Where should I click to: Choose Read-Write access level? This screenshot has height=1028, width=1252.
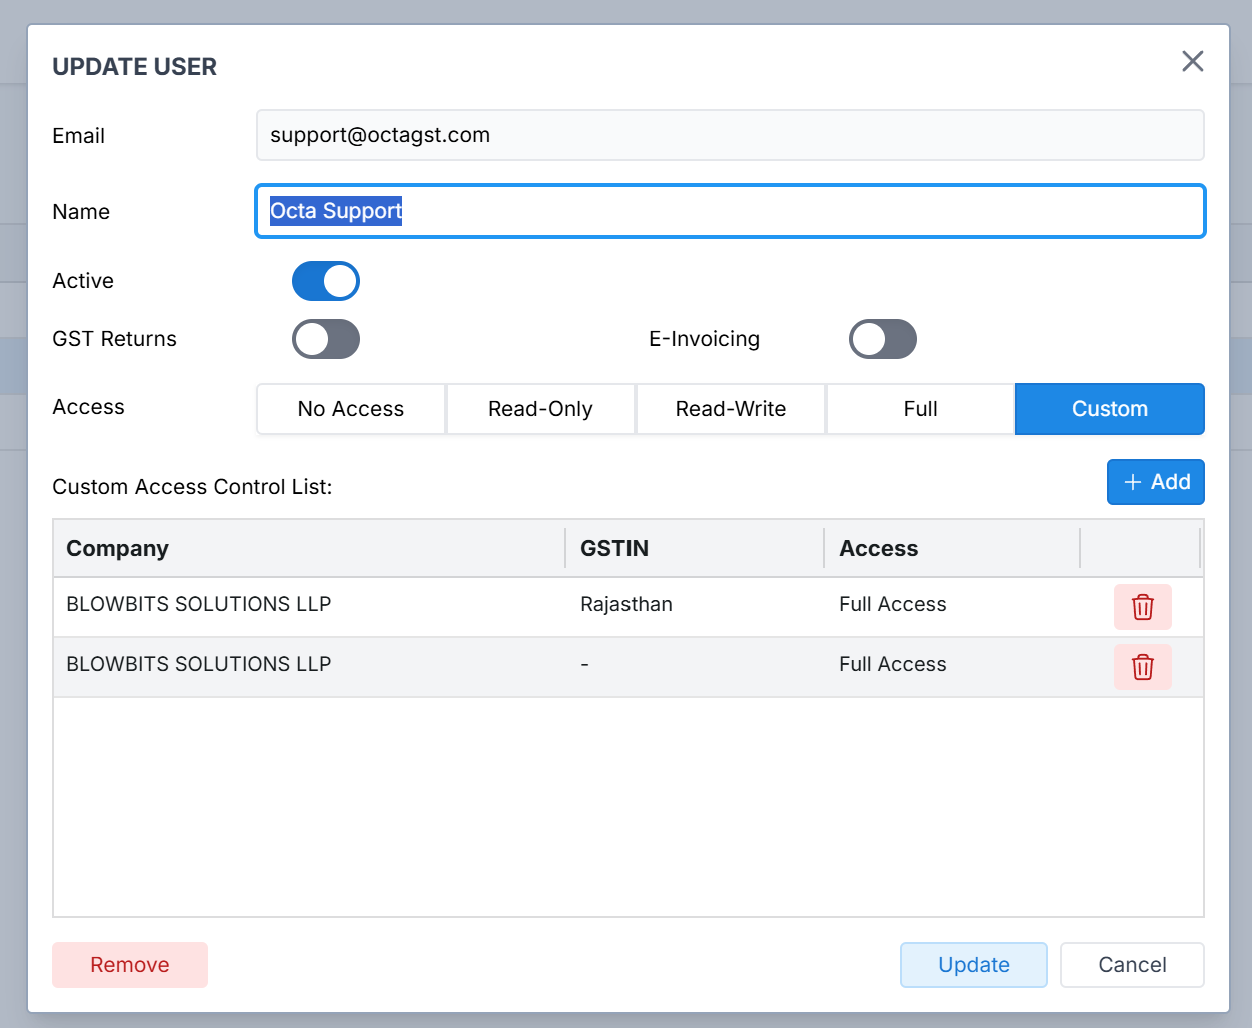[x=730, y=409]
